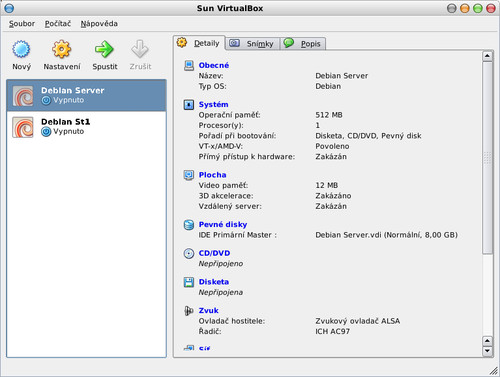Viewport: 500px width, 377px height.
Task: Click the ICH AC97 controller value
Action: click(332, 332)
